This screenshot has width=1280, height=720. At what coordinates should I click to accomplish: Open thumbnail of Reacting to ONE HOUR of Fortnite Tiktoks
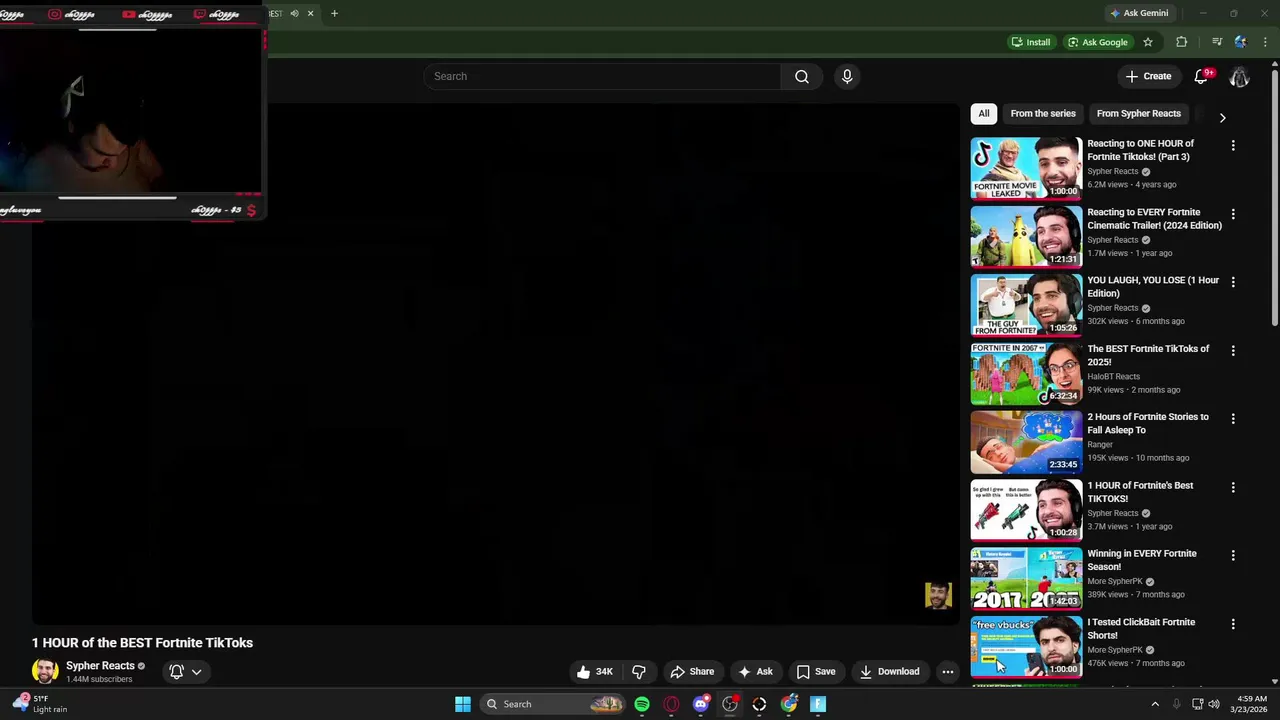[1026, 168]
